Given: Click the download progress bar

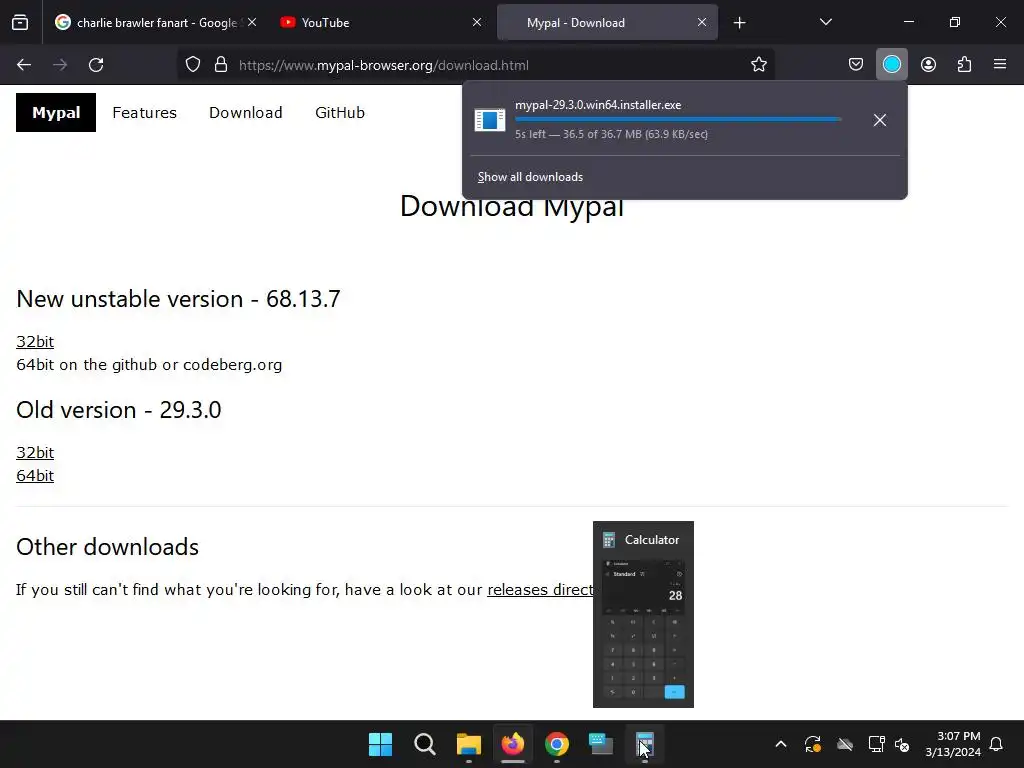Looking at the screenshot, I should tap(678, 120).
